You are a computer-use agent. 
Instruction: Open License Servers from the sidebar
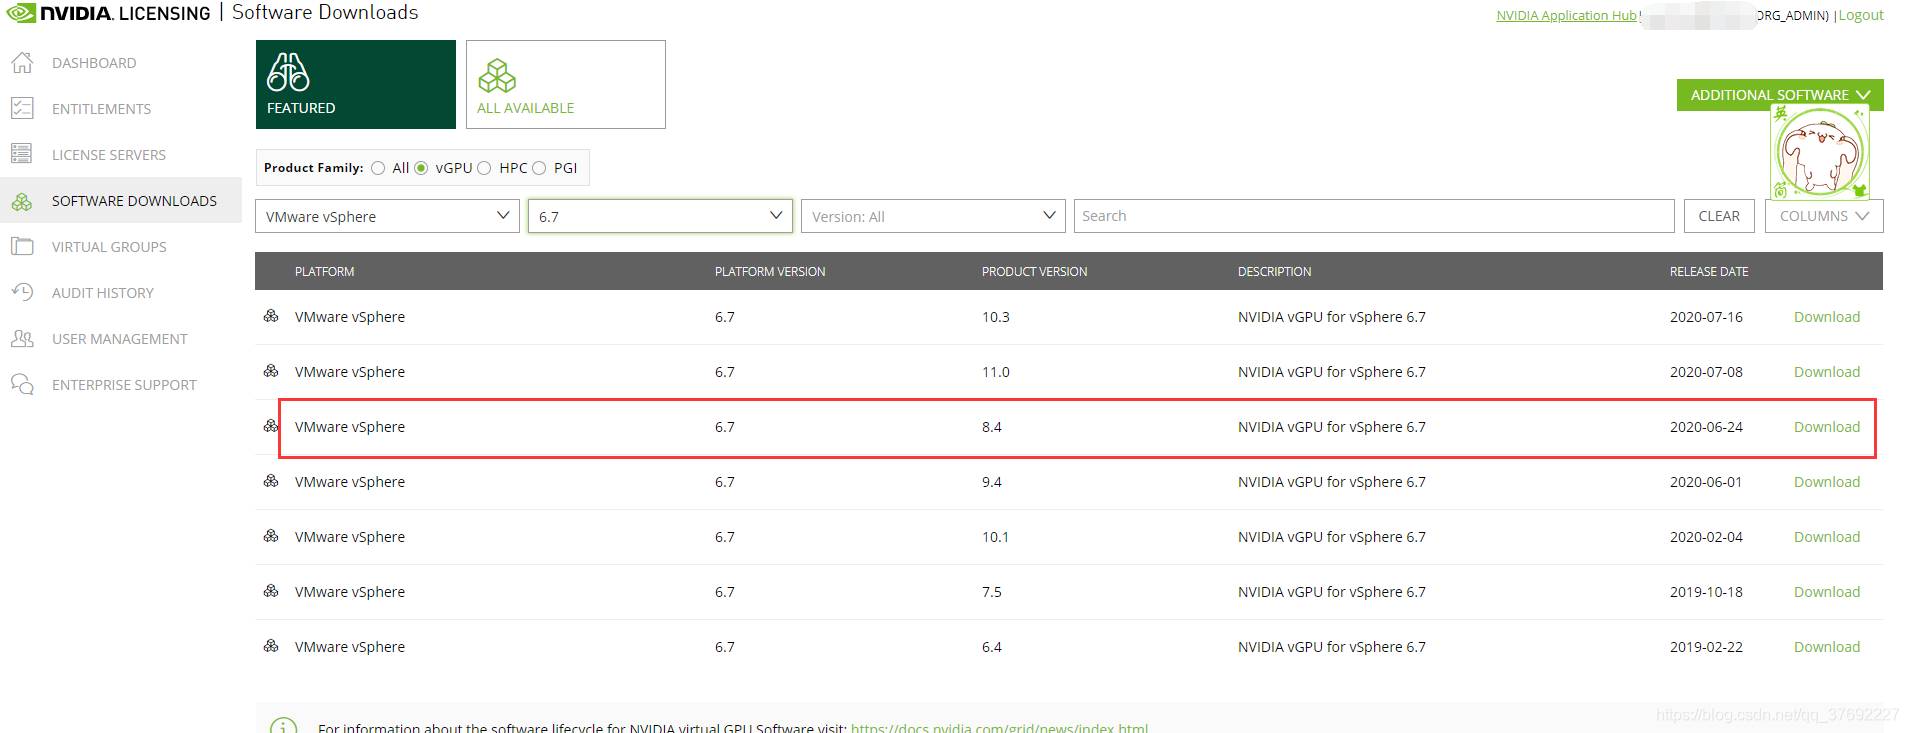tap(109, 155)
